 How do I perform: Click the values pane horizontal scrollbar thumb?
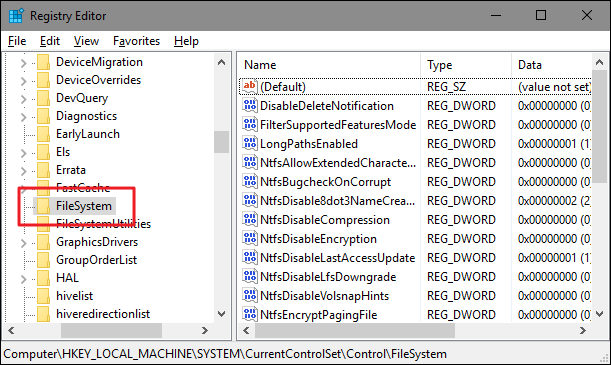coord(355,331)
